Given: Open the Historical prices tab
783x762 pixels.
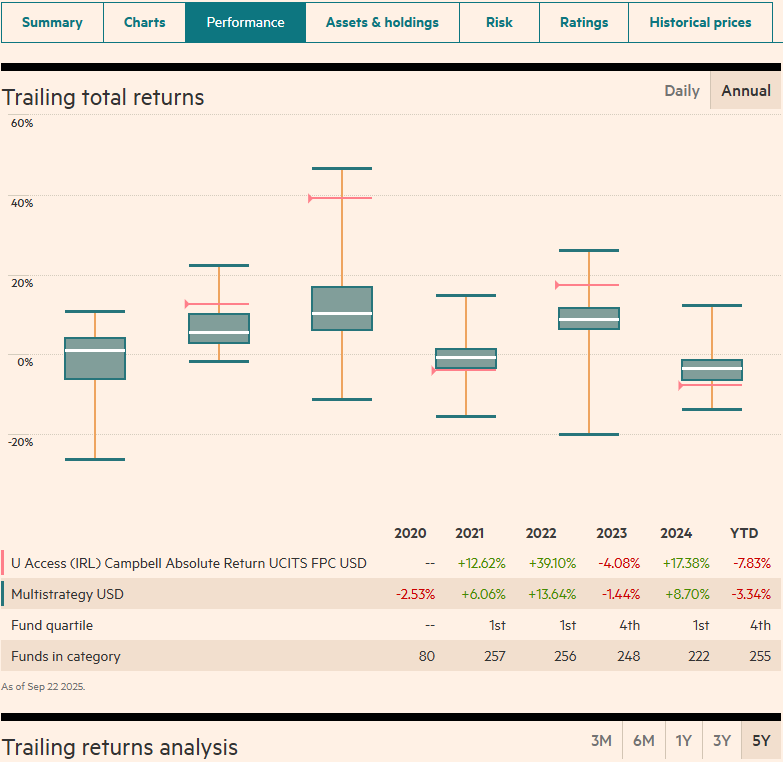Looking at the screenshot, I should point(700,22).
